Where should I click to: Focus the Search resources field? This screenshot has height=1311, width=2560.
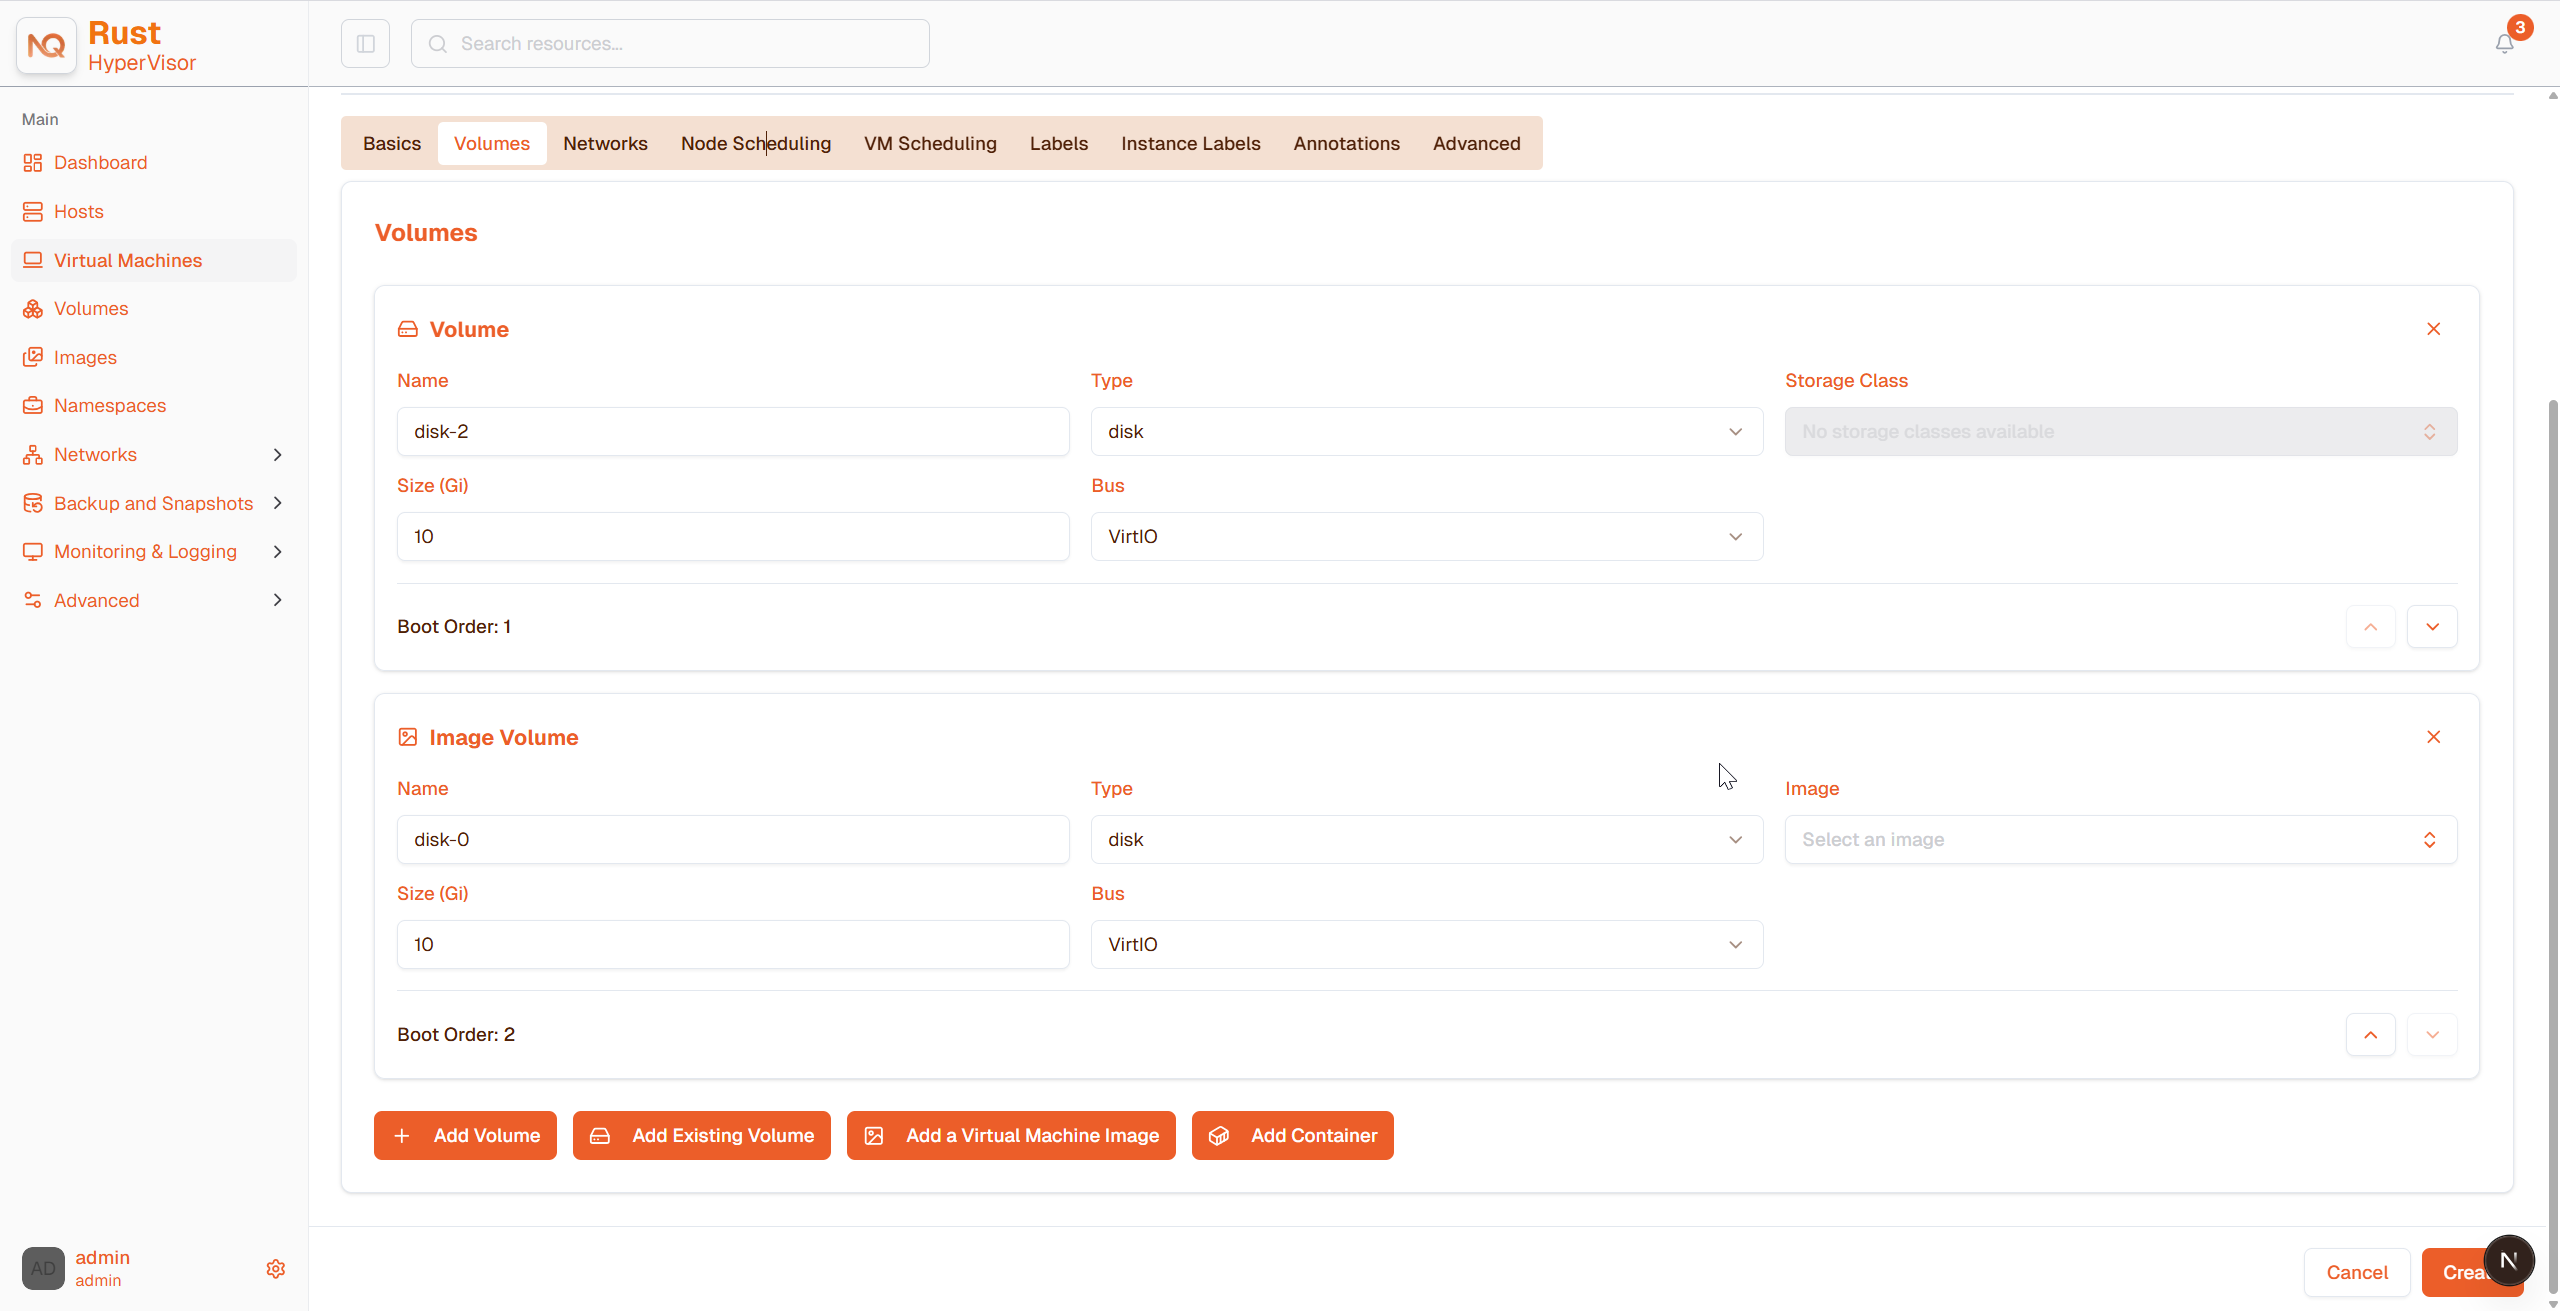tap(670, 44)
